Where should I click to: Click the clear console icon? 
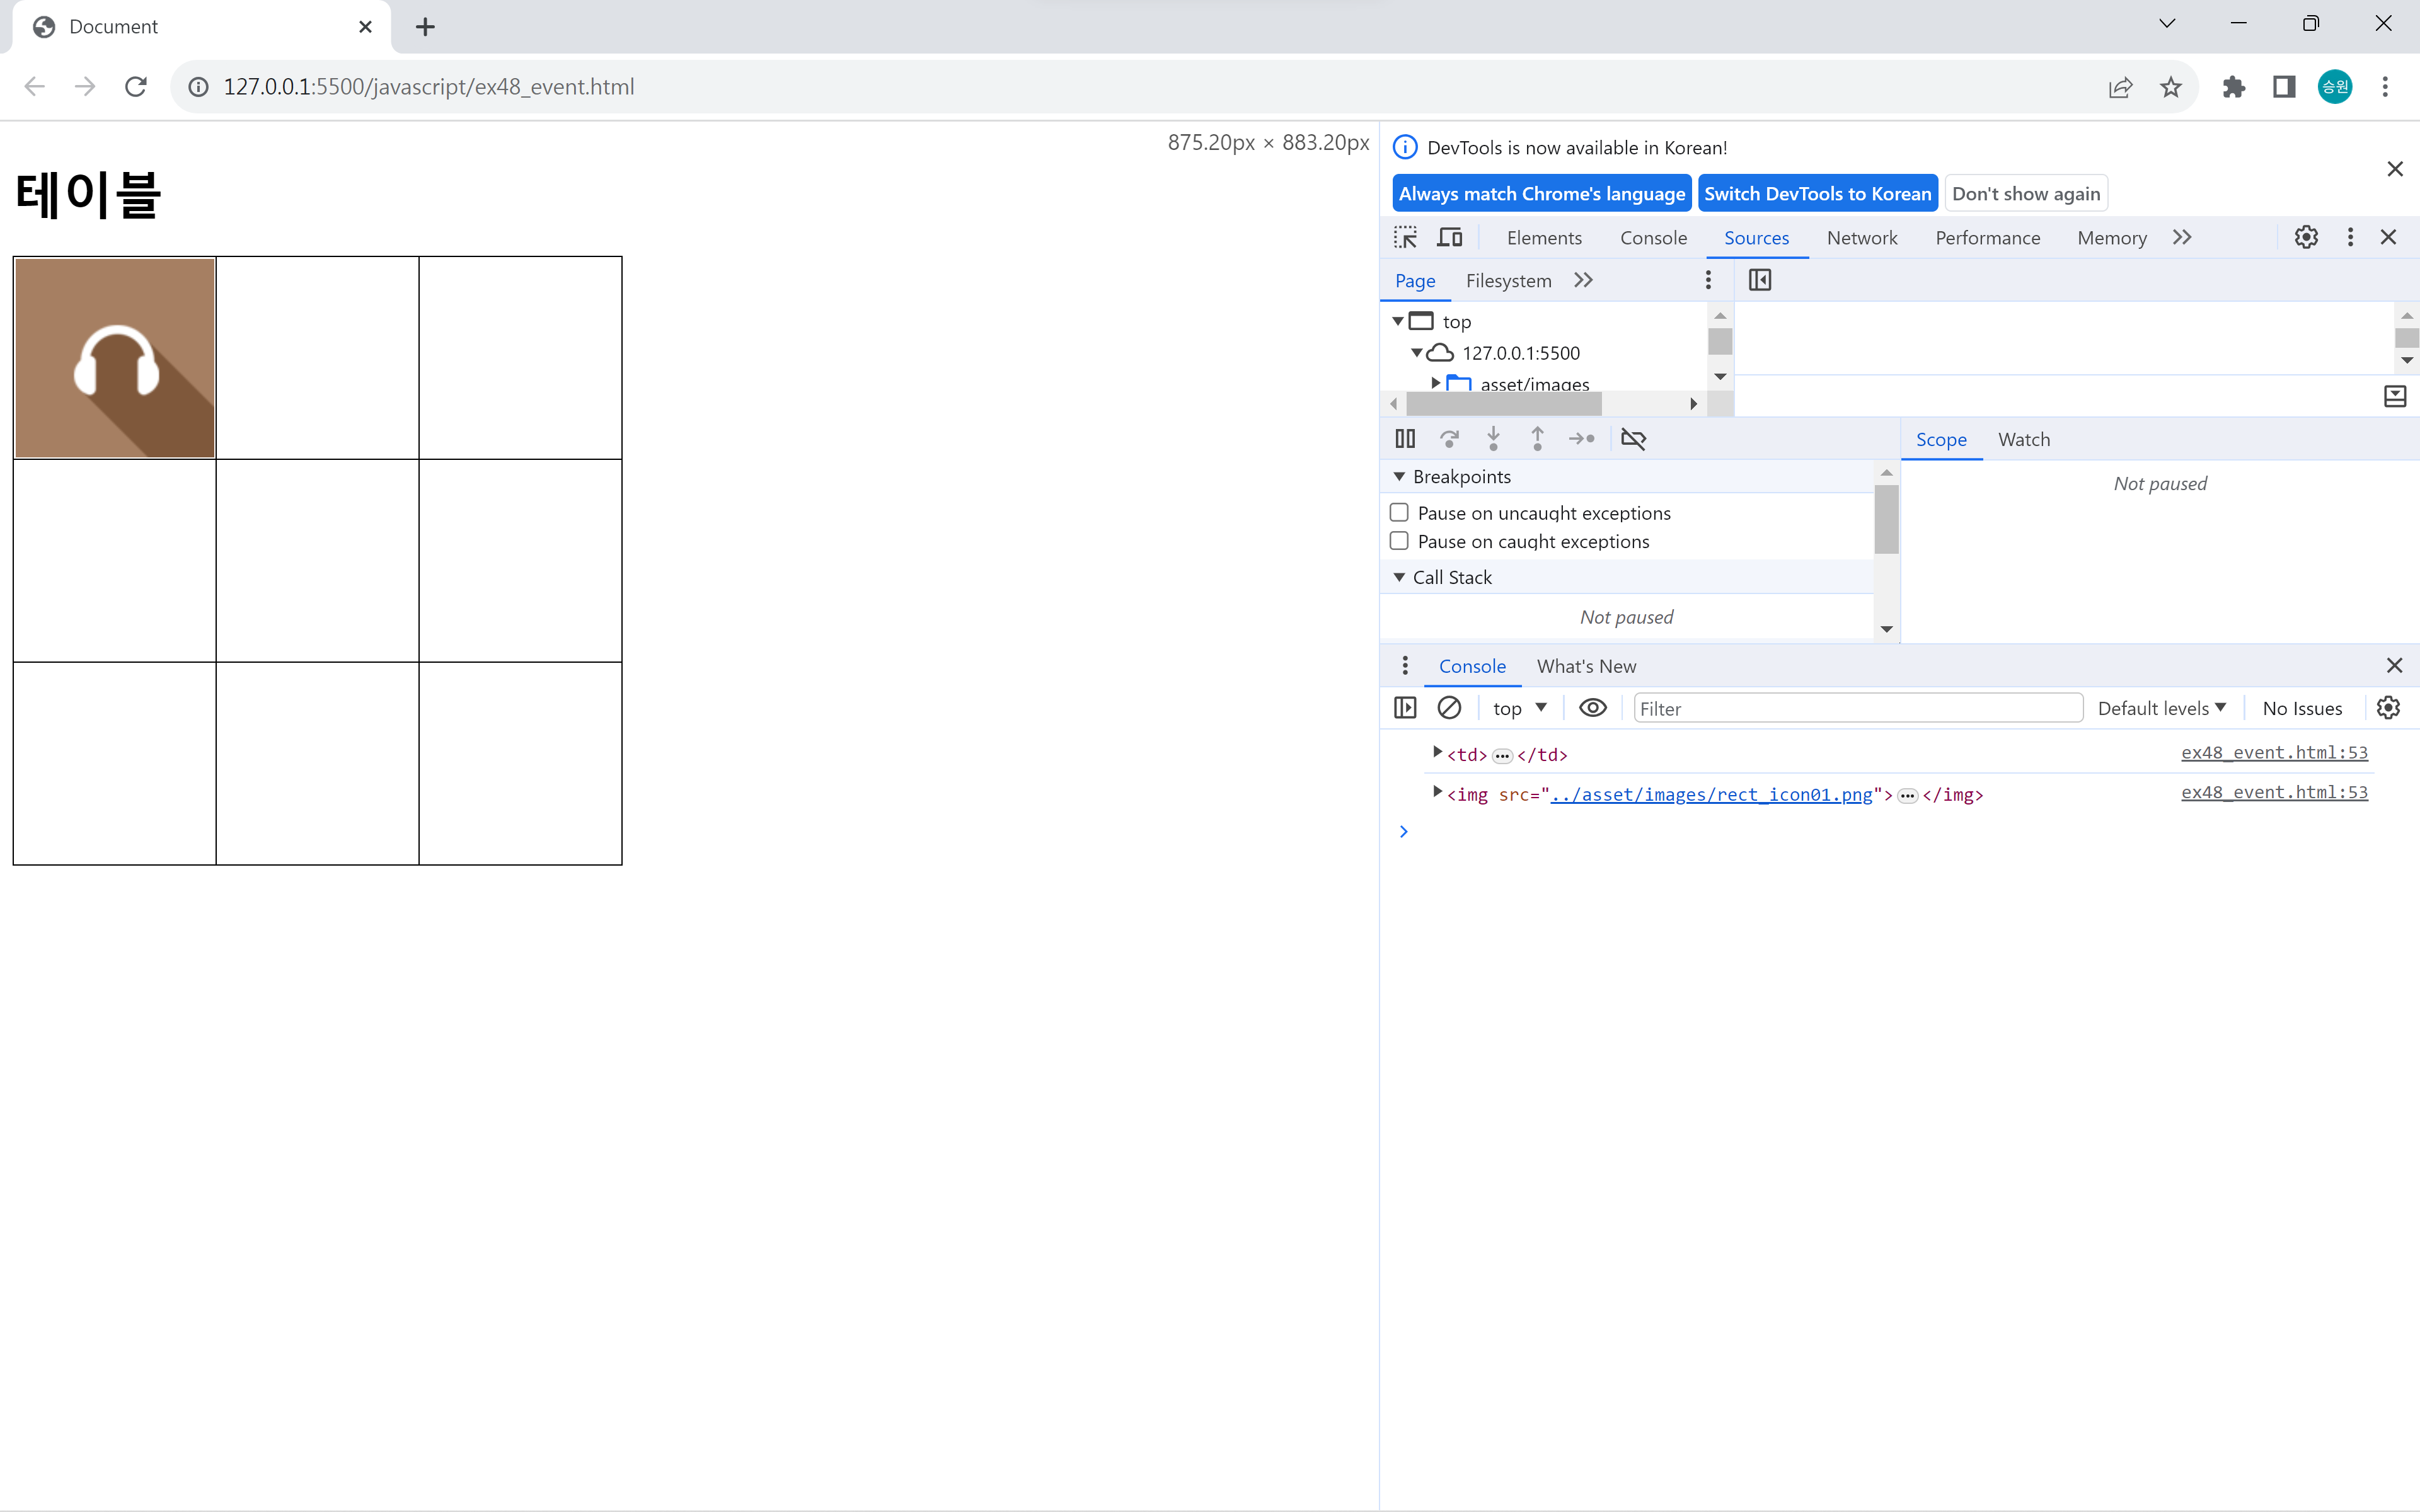point(1449,708)
